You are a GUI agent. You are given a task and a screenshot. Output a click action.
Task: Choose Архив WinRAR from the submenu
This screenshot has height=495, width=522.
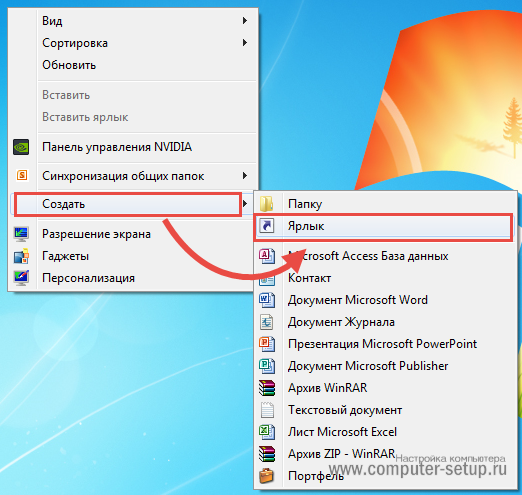click(x=385, y=388)
